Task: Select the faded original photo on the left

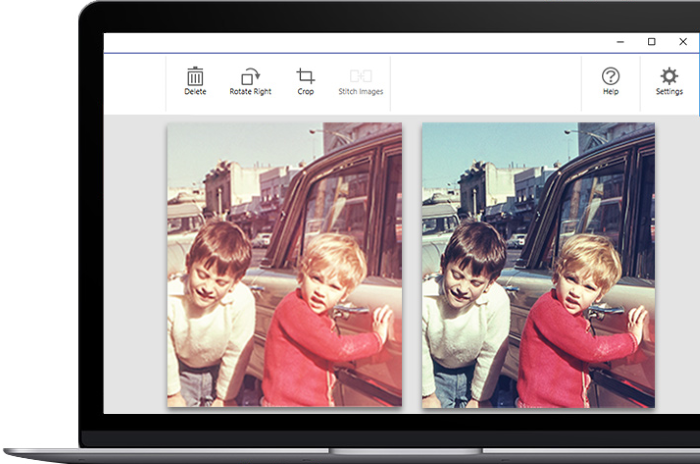Action: click(x=284, y=264)
